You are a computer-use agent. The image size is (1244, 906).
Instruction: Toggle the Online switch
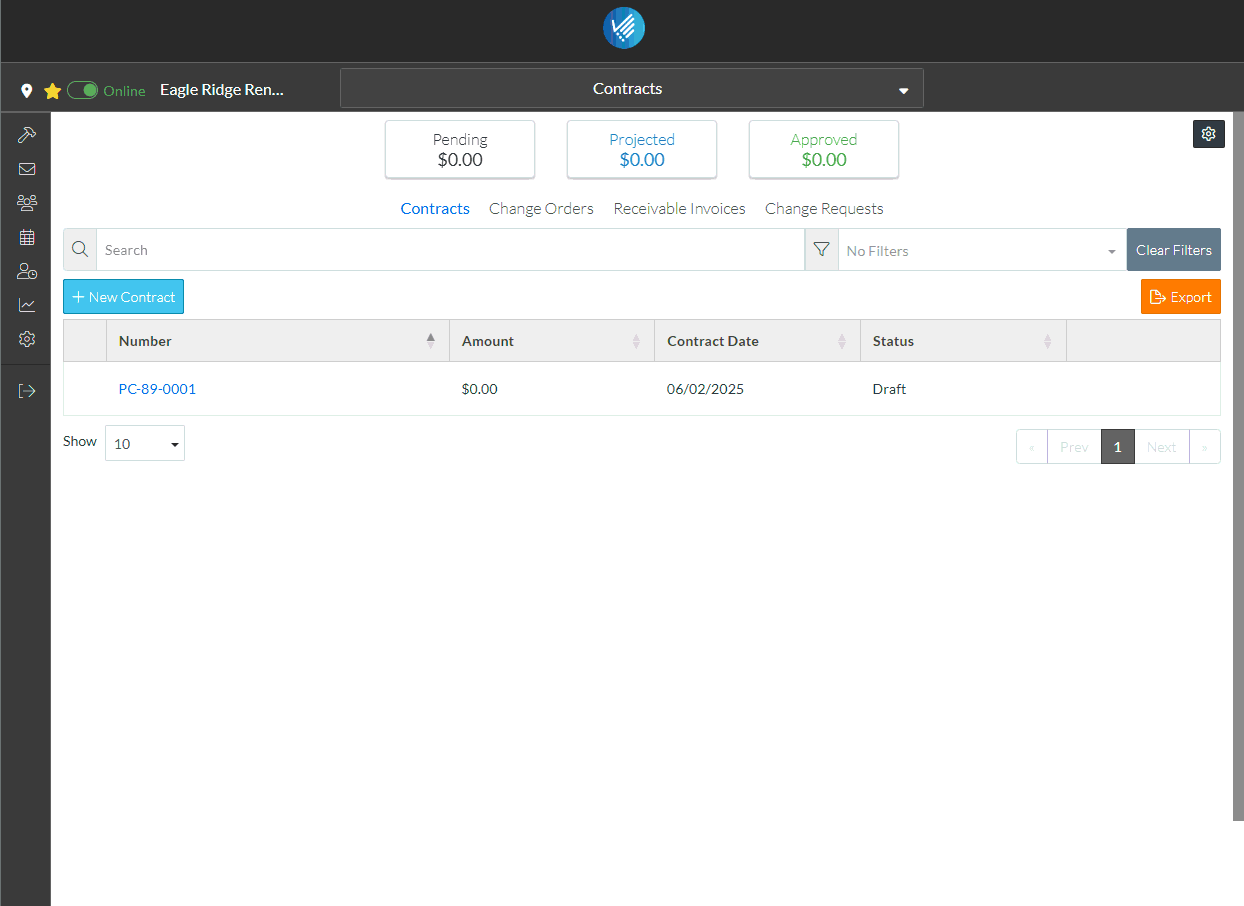83,90
